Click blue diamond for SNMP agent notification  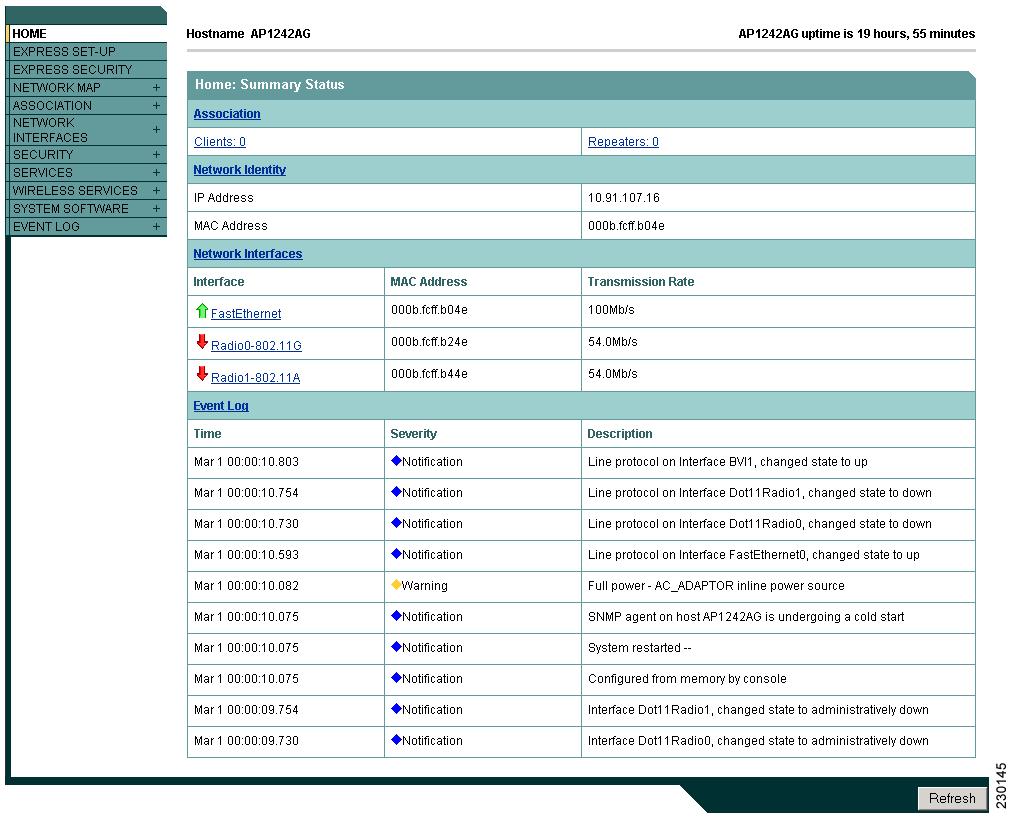pos(396,616)
